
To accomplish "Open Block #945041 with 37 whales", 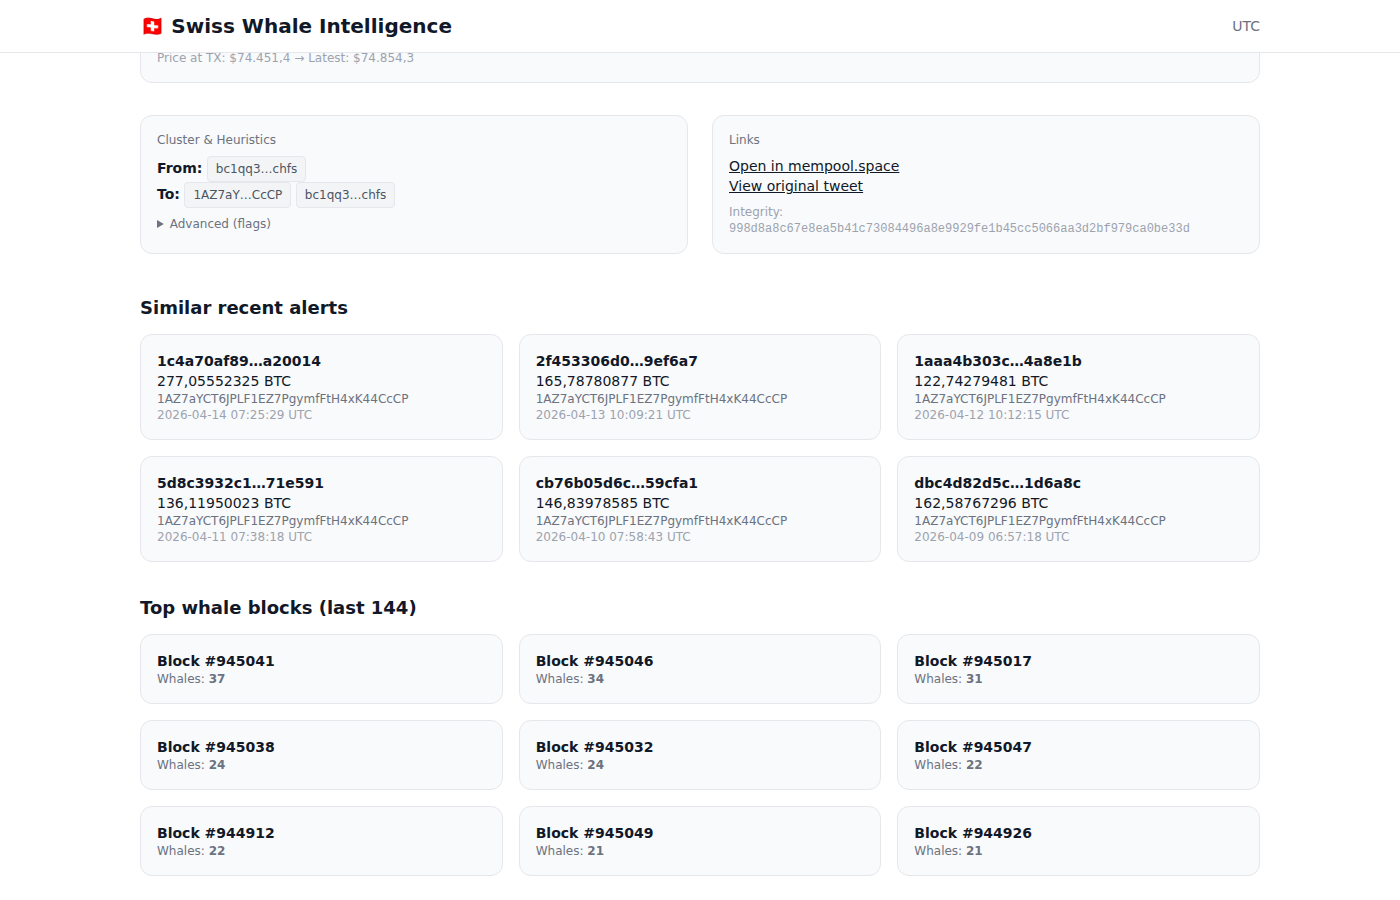I will click(x=321, y=669).
